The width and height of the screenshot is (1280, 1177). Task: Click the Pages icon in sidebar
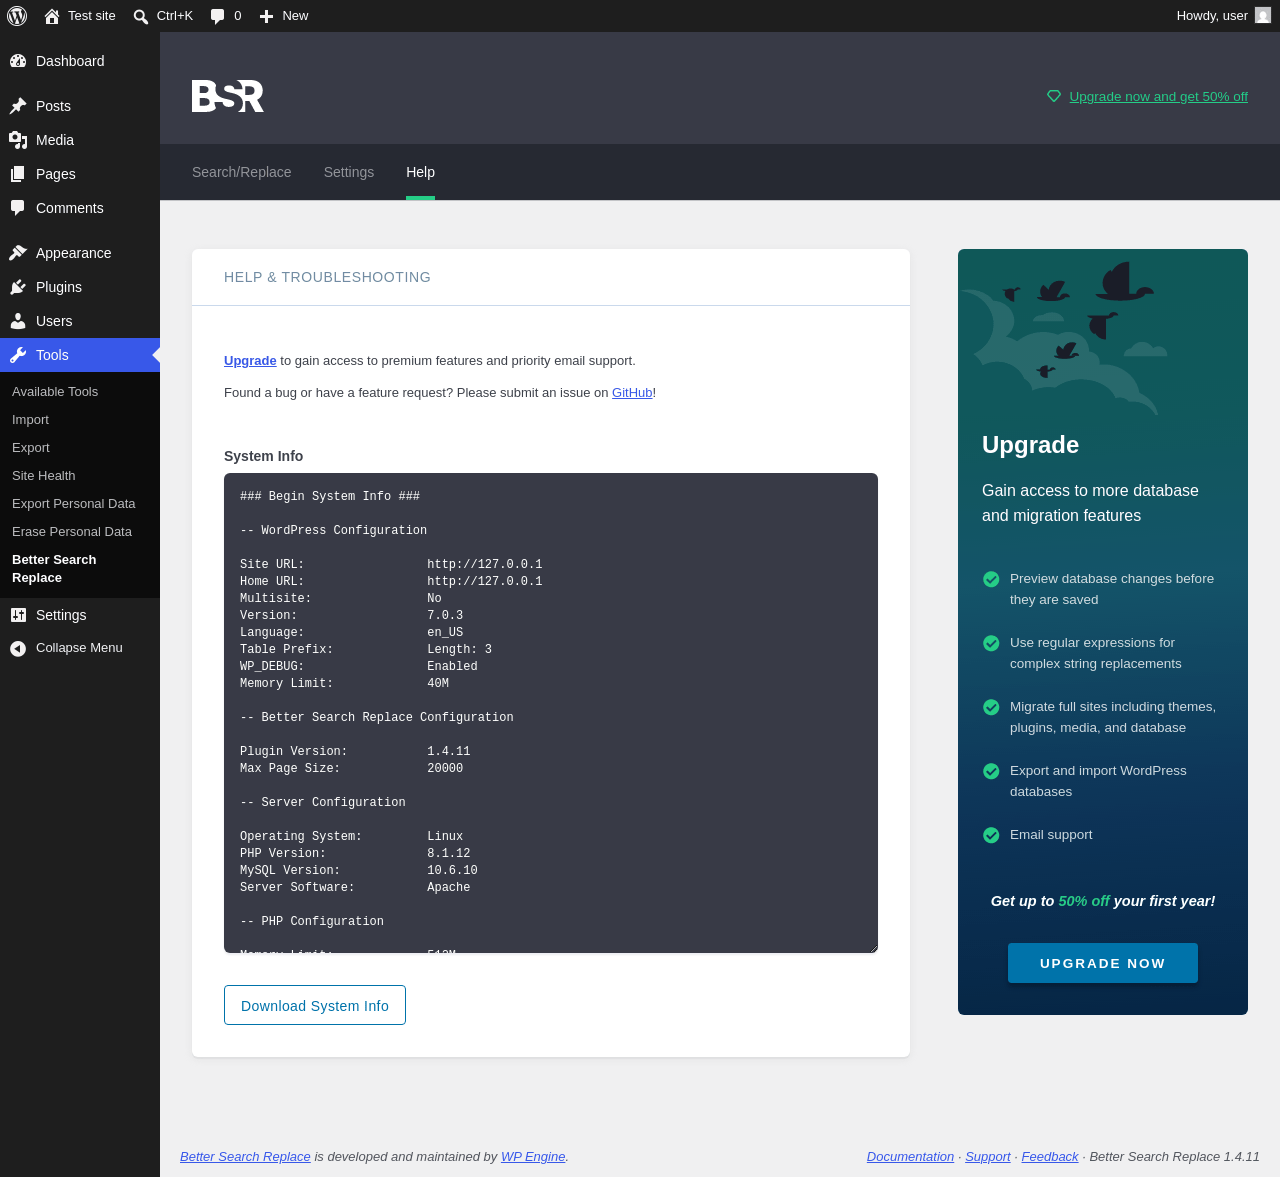pyautogui.click(x=18, y=174)
